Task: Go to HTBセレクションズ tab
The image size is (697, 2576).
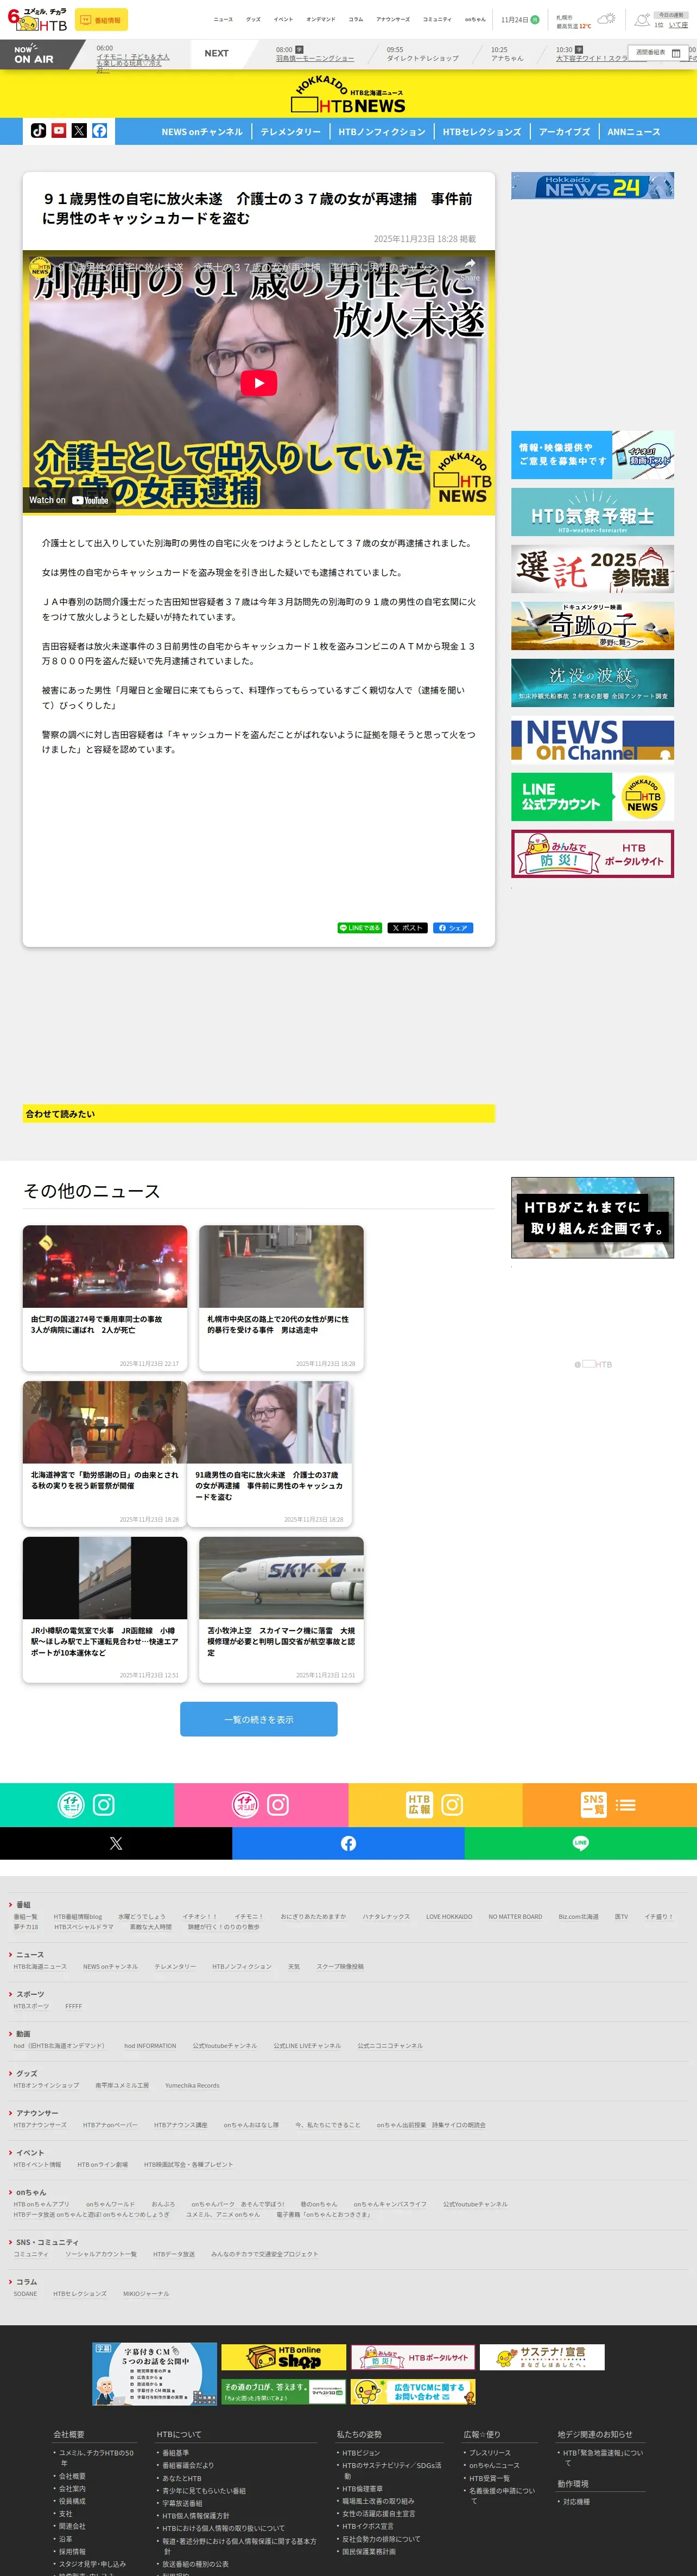Action: [482, 132]
